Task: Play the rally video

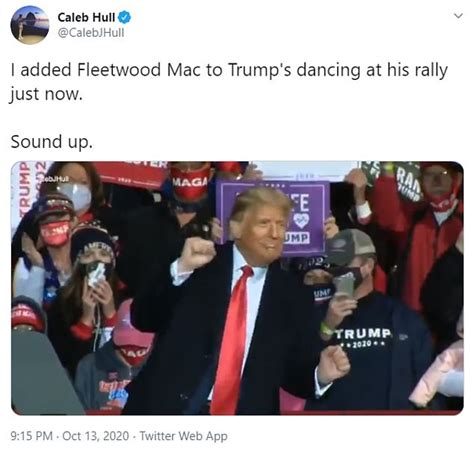Action: click(x=237, y=288)
